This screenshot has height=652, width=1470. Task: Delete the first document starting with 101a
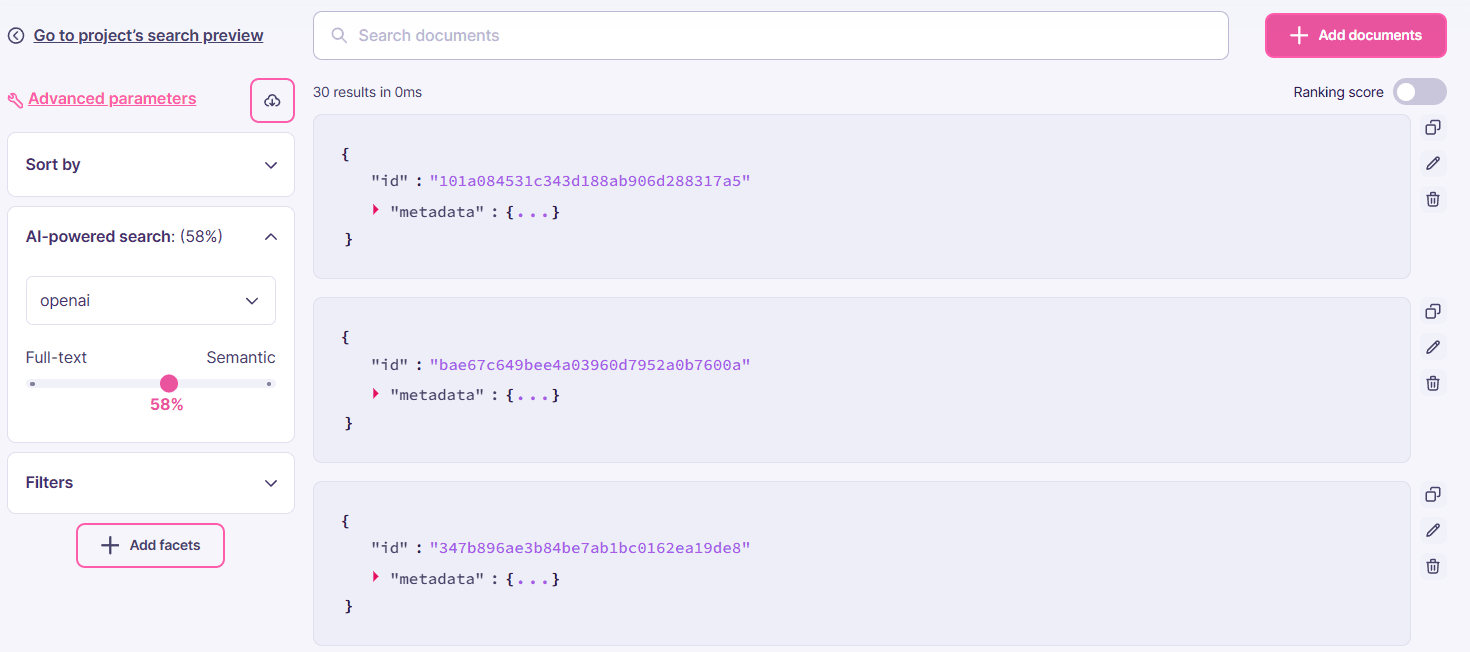point(1432,199)
